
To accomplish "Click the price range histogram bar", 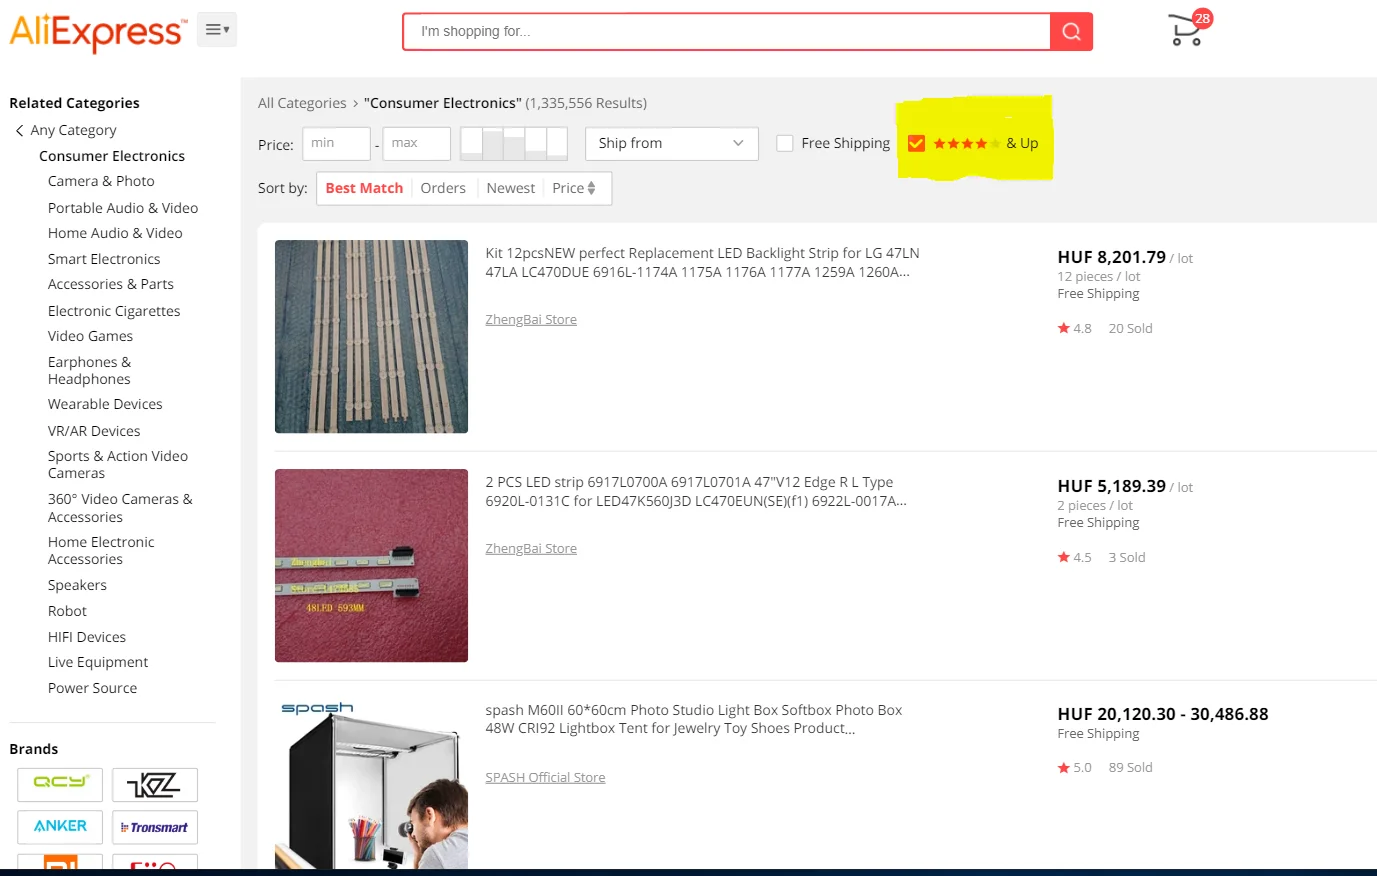I will tap(514, 143).
